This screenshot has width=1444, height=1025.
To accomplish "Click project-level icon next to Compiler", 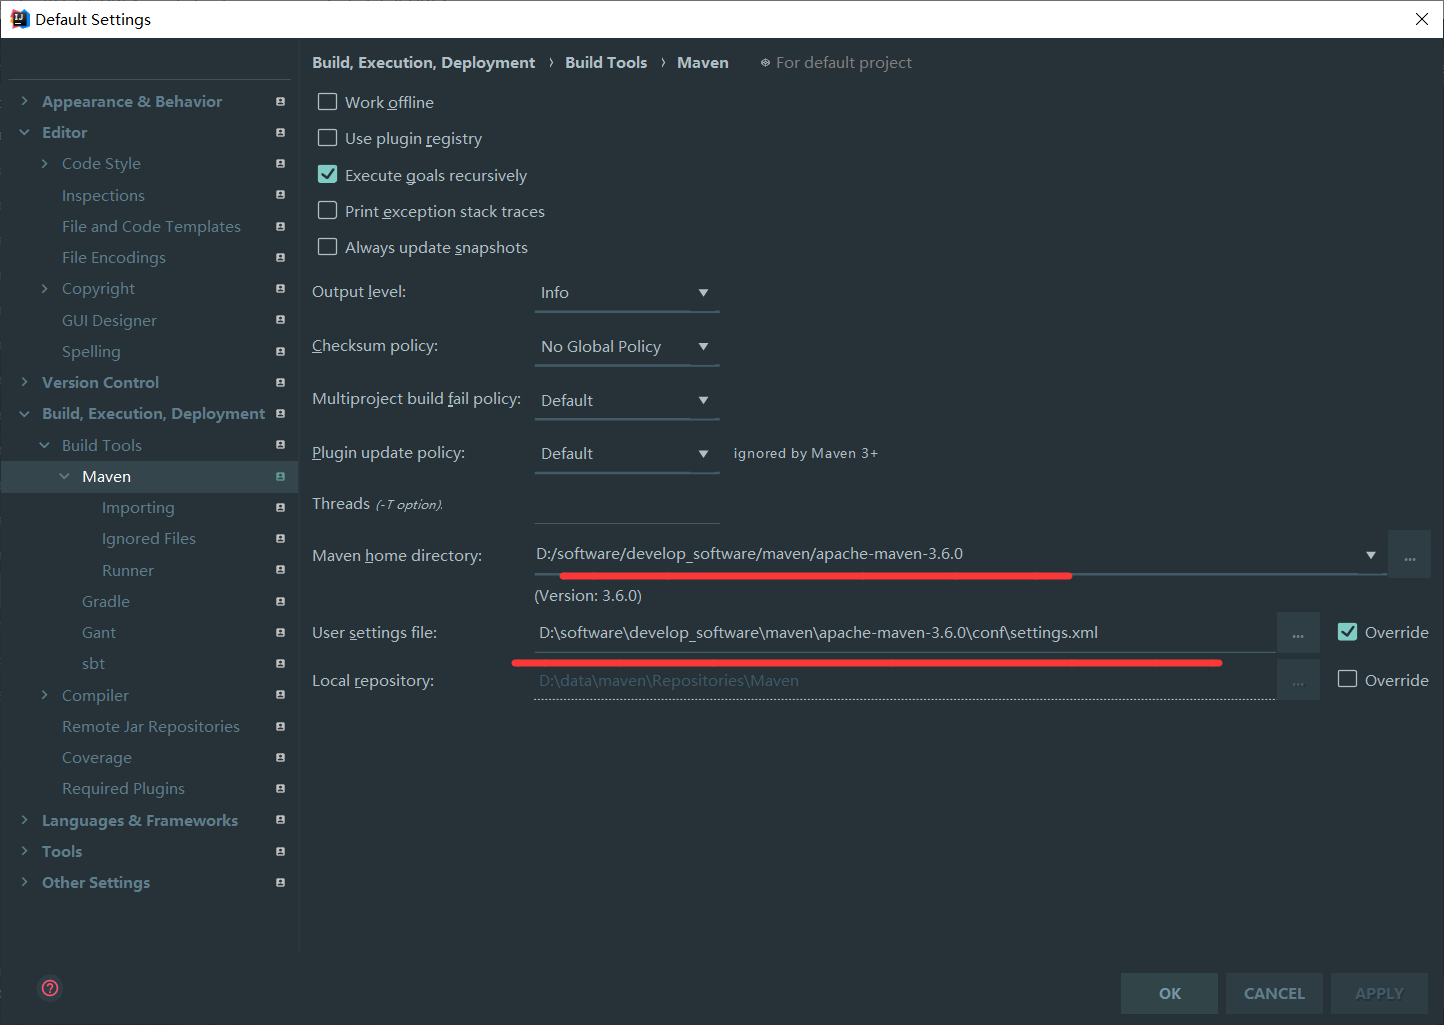I will pos(280,695).
